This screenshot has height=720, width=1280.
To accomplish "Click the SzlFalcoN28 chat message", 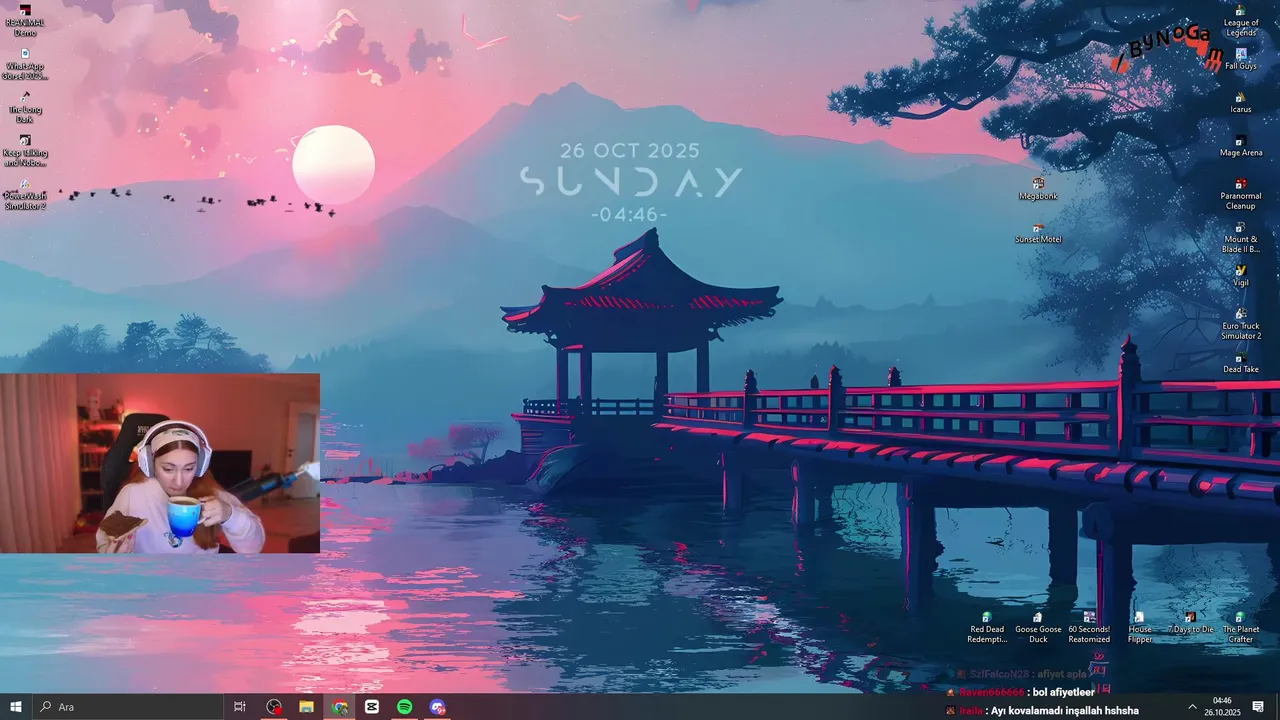I will (x=1015, y=674).
